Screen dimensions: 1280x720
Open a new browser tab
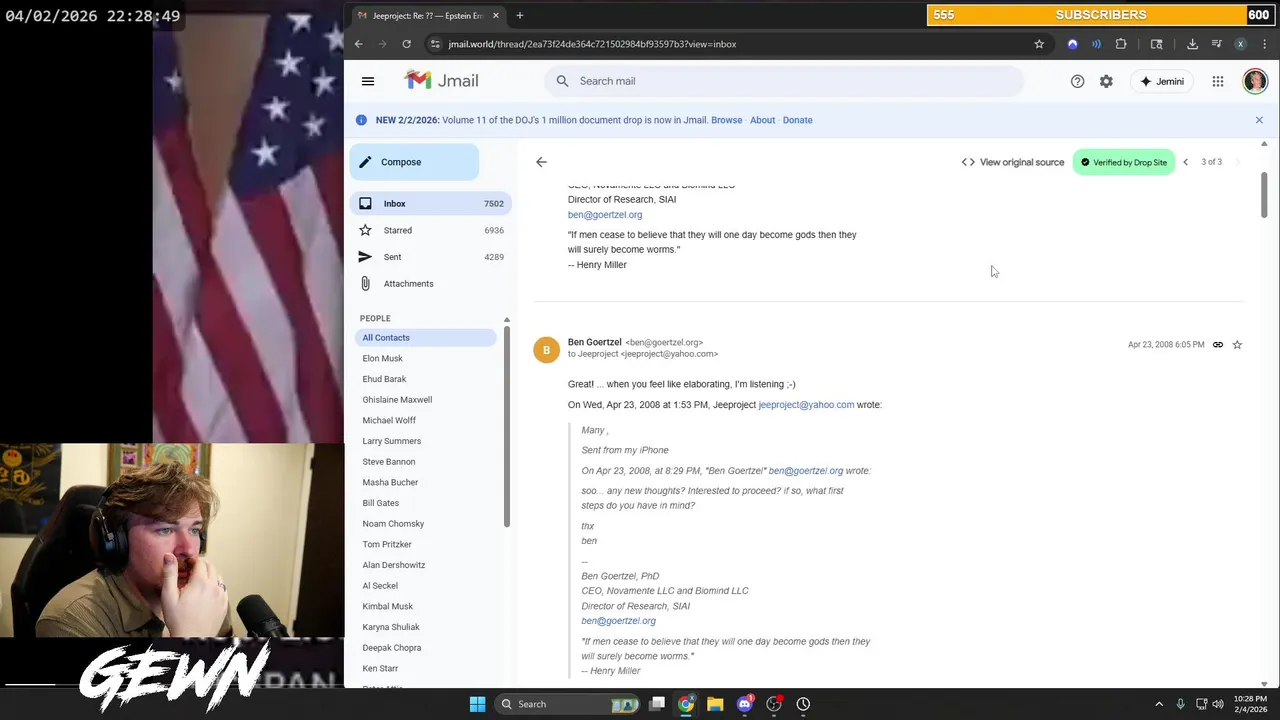(x=519, y=16)
